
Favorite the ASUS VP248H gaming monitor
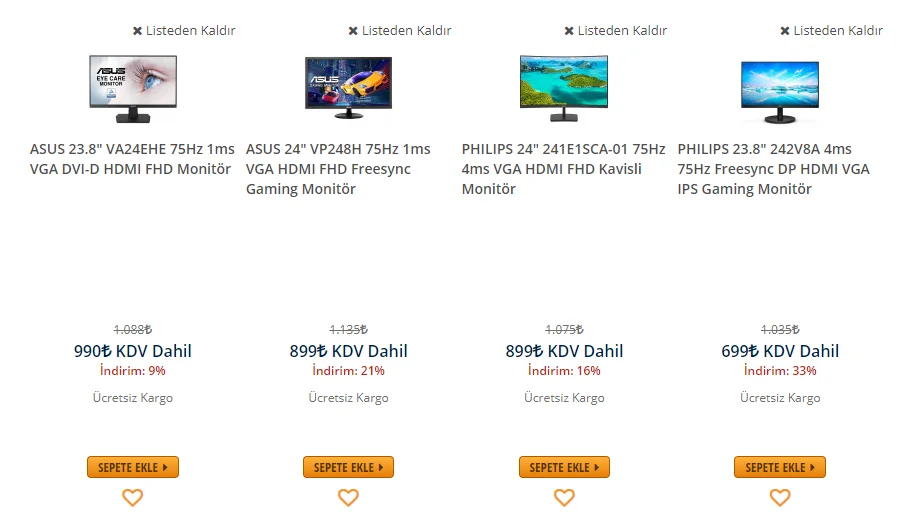point(348,497)
